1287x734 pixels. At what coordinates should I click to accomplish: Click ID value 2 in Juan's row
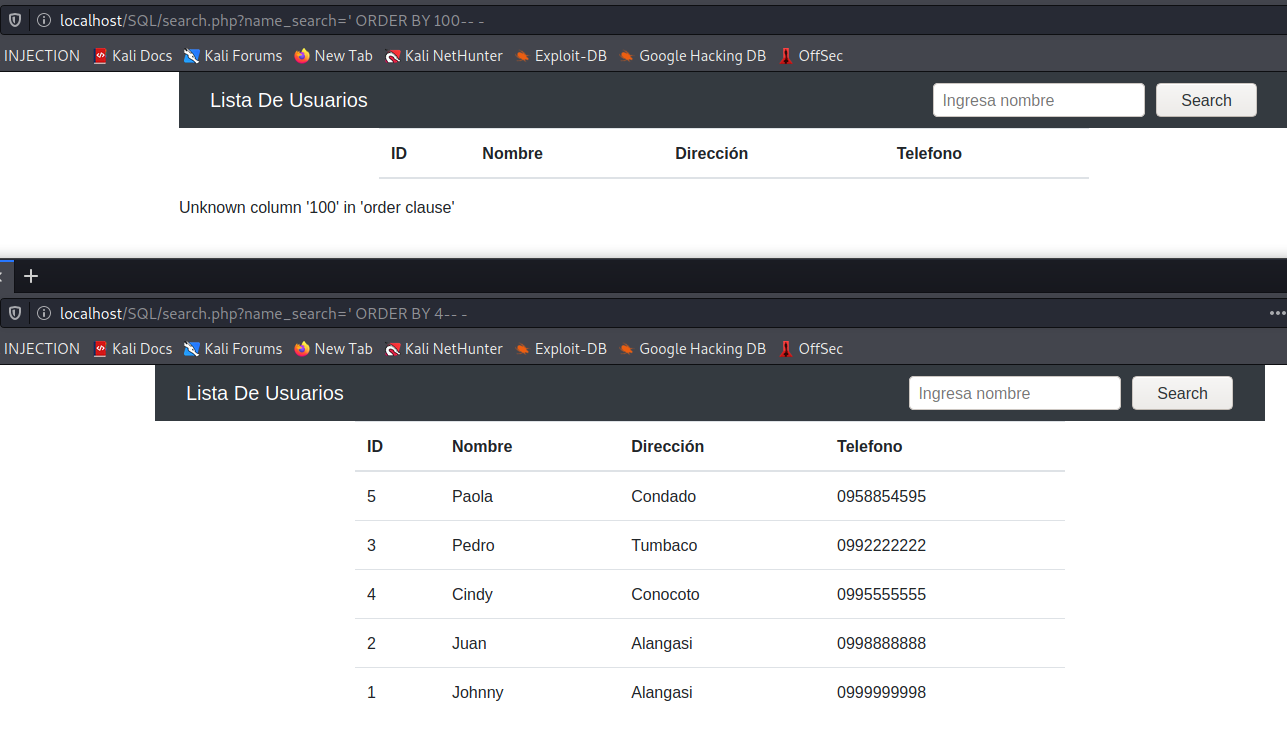point(371,643)
